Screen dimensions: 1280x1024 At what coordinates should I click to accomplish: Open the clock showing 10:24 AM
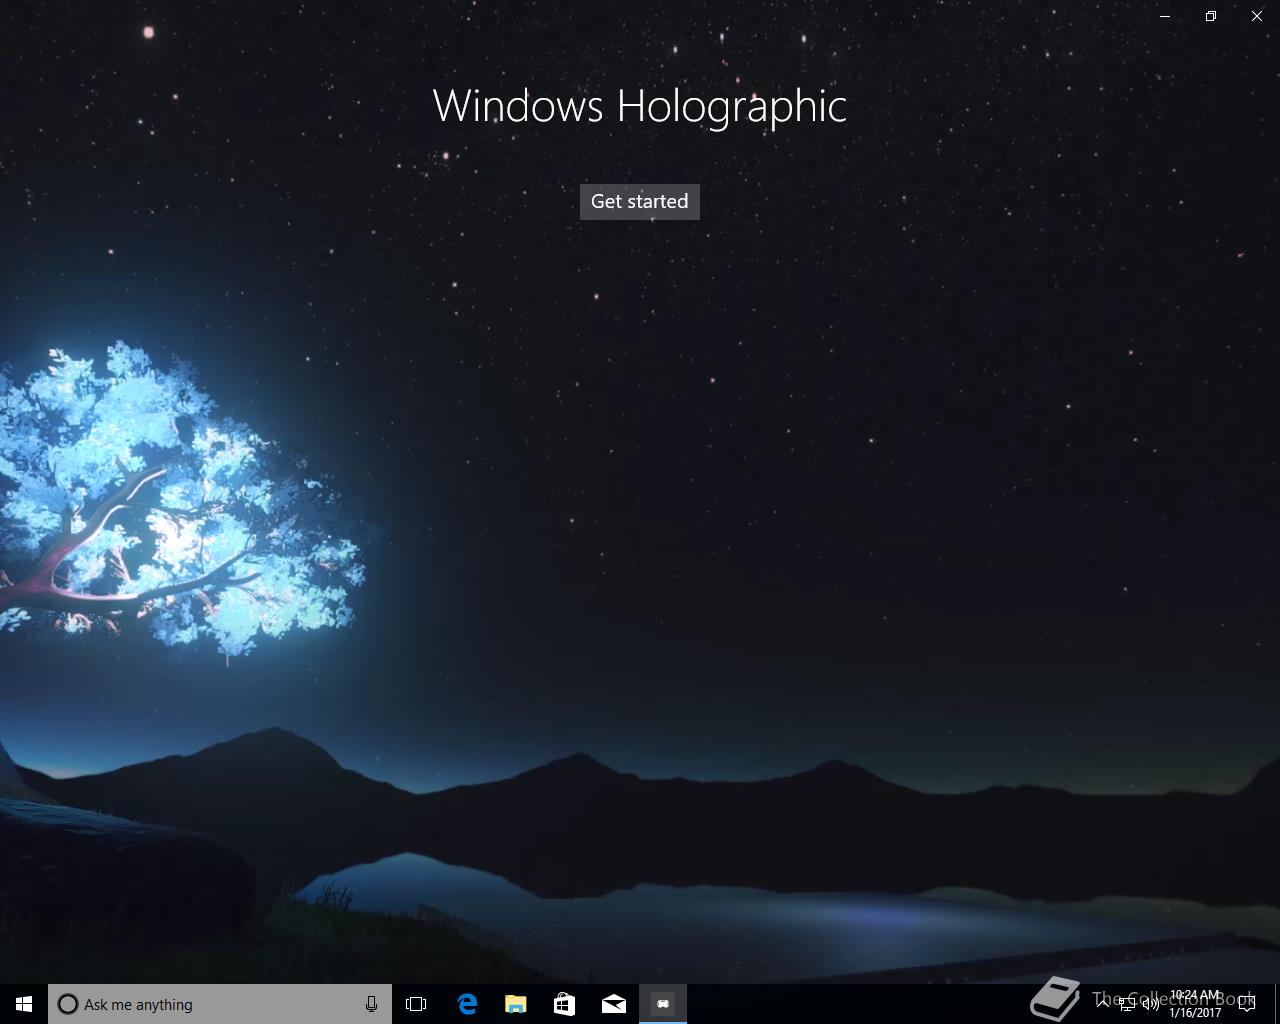tap(1195, 1004)
